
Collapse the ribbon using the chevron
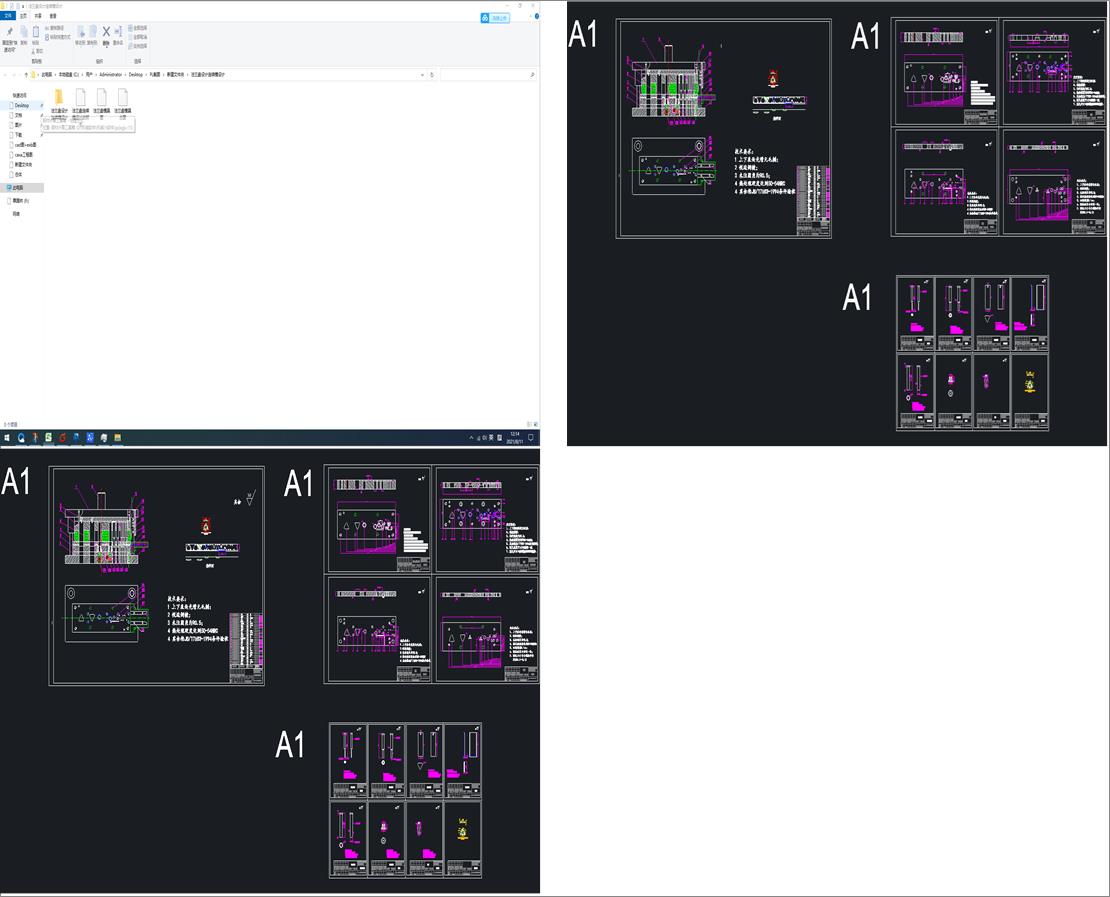pos(530,16)
